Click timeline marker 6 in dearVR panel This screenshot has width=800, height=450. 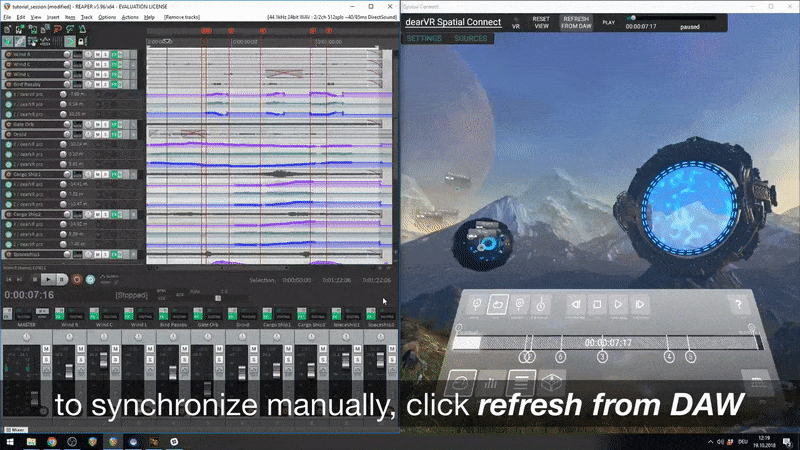pos(561,357)
